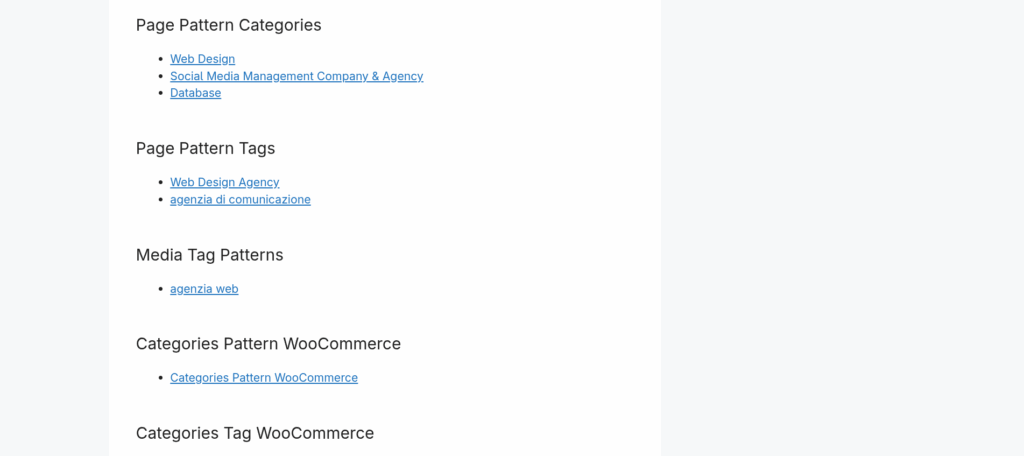Click the bullet next to Web Design Agency
This screenshot has width=1024, height=456.
click(161, 182)
